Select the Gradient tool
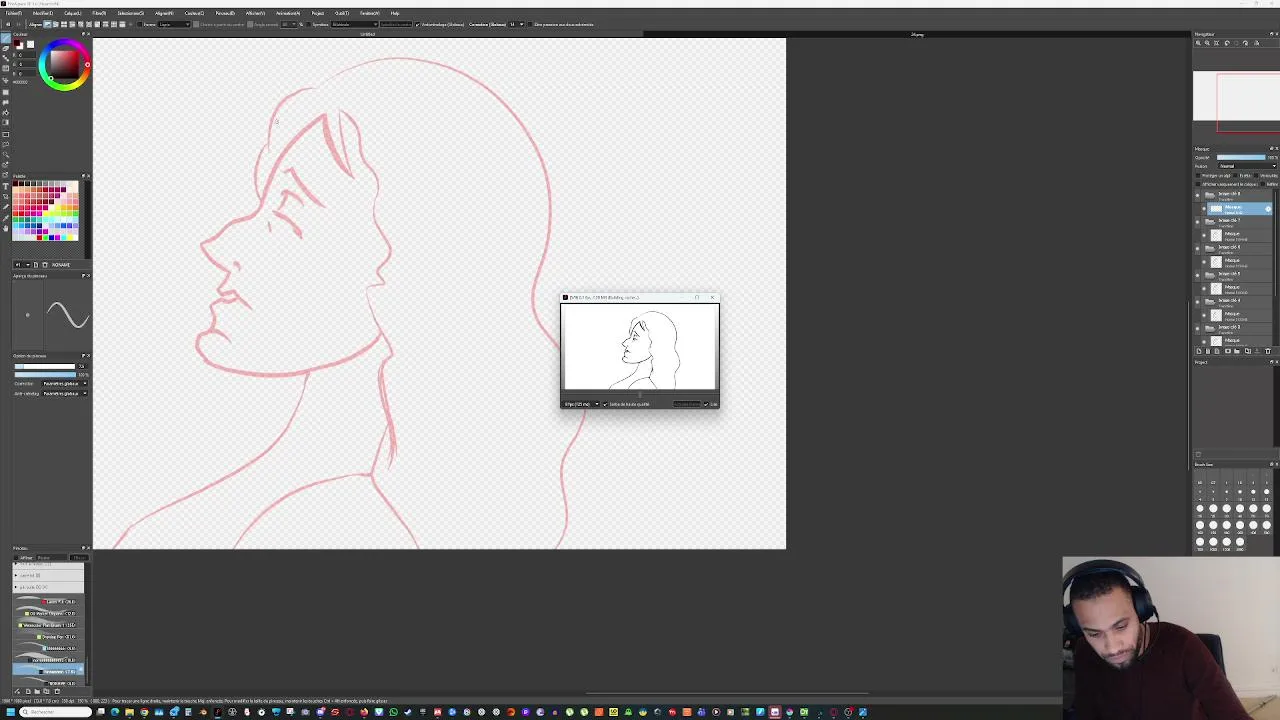The image size is (1280, 720). (x=7, y=122)
